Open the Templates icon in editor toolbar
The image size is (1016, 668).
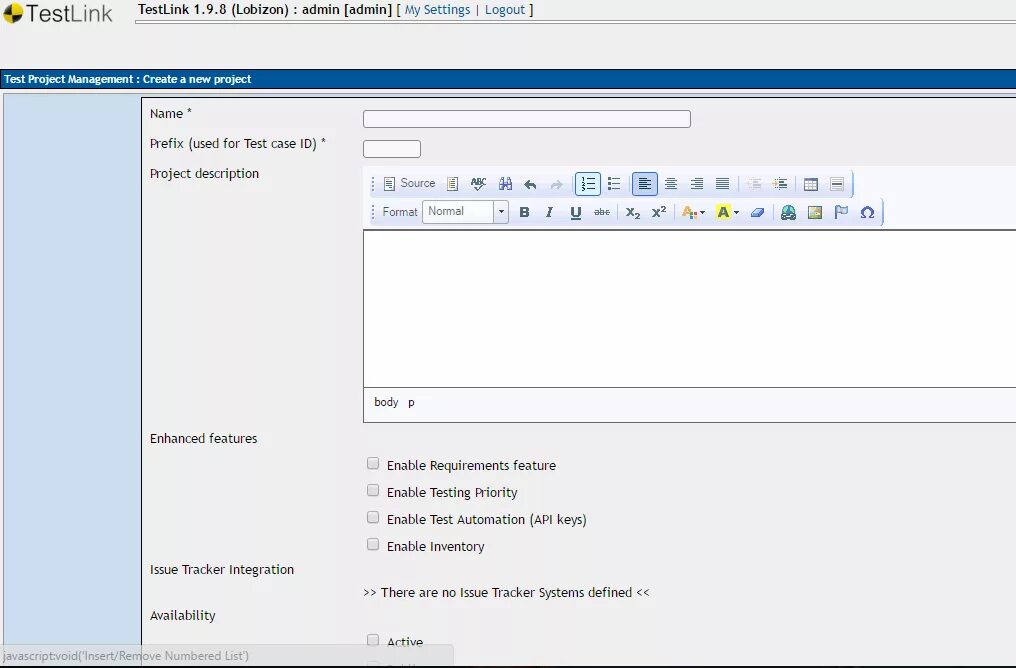[453, 184]
